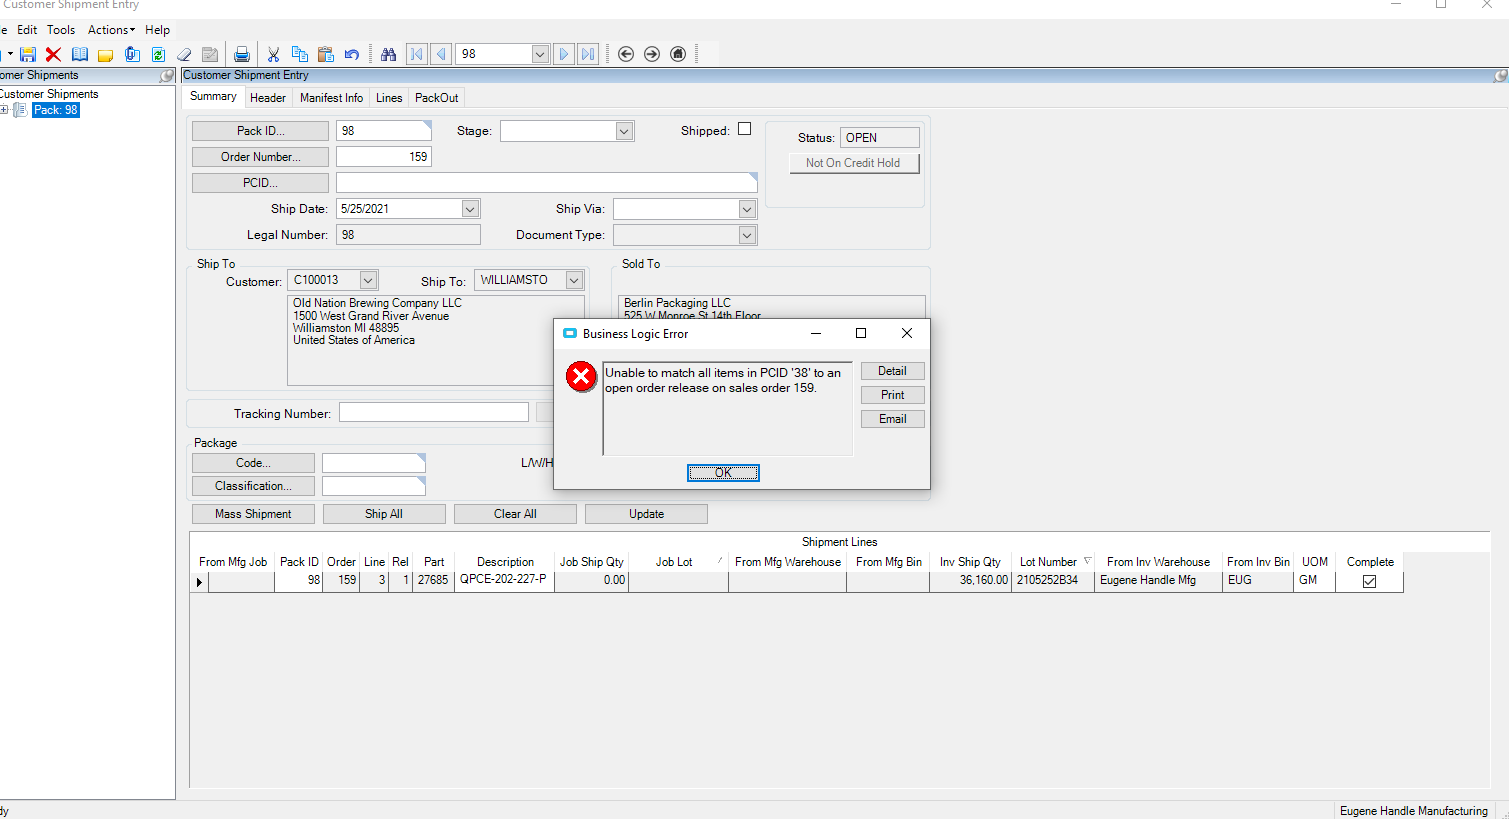
Task: Open the Stage dropdown
Action: click(624, 131)
